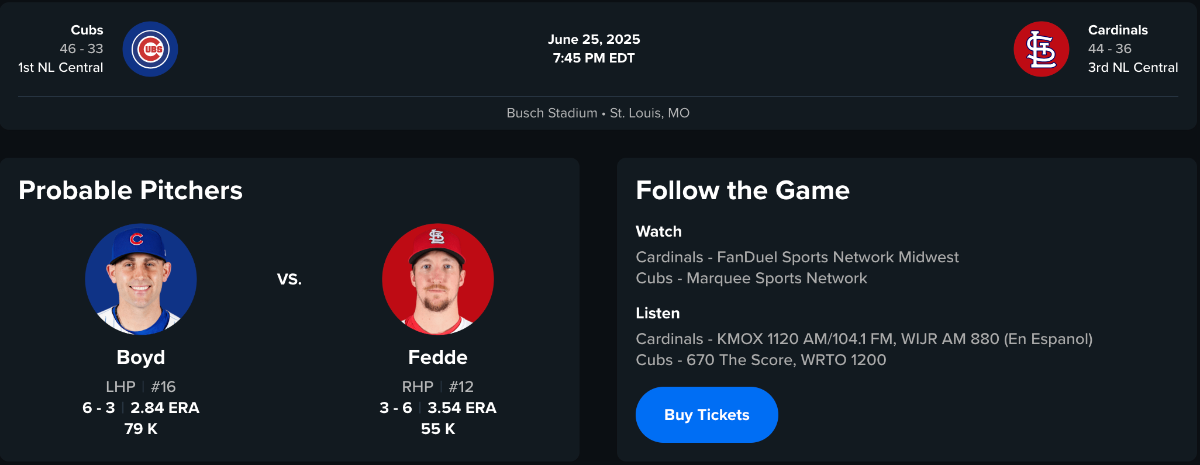
Task: Click pitcher name Fedde
Action: tap(438, 358)
